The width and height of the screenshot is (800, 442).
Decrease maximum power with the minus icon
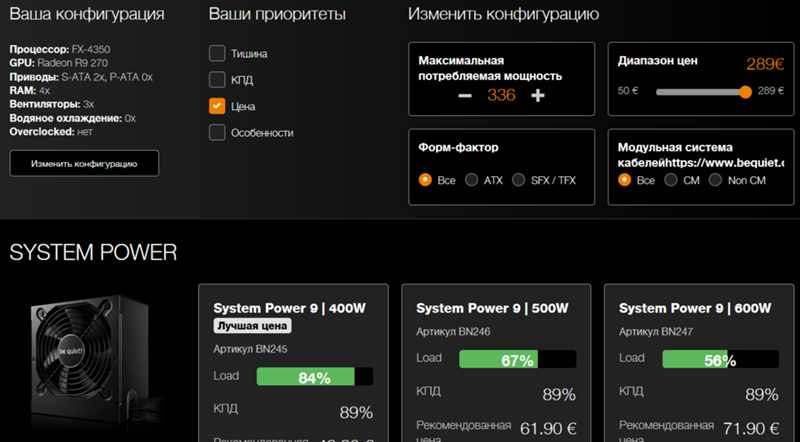coord(464,95)
